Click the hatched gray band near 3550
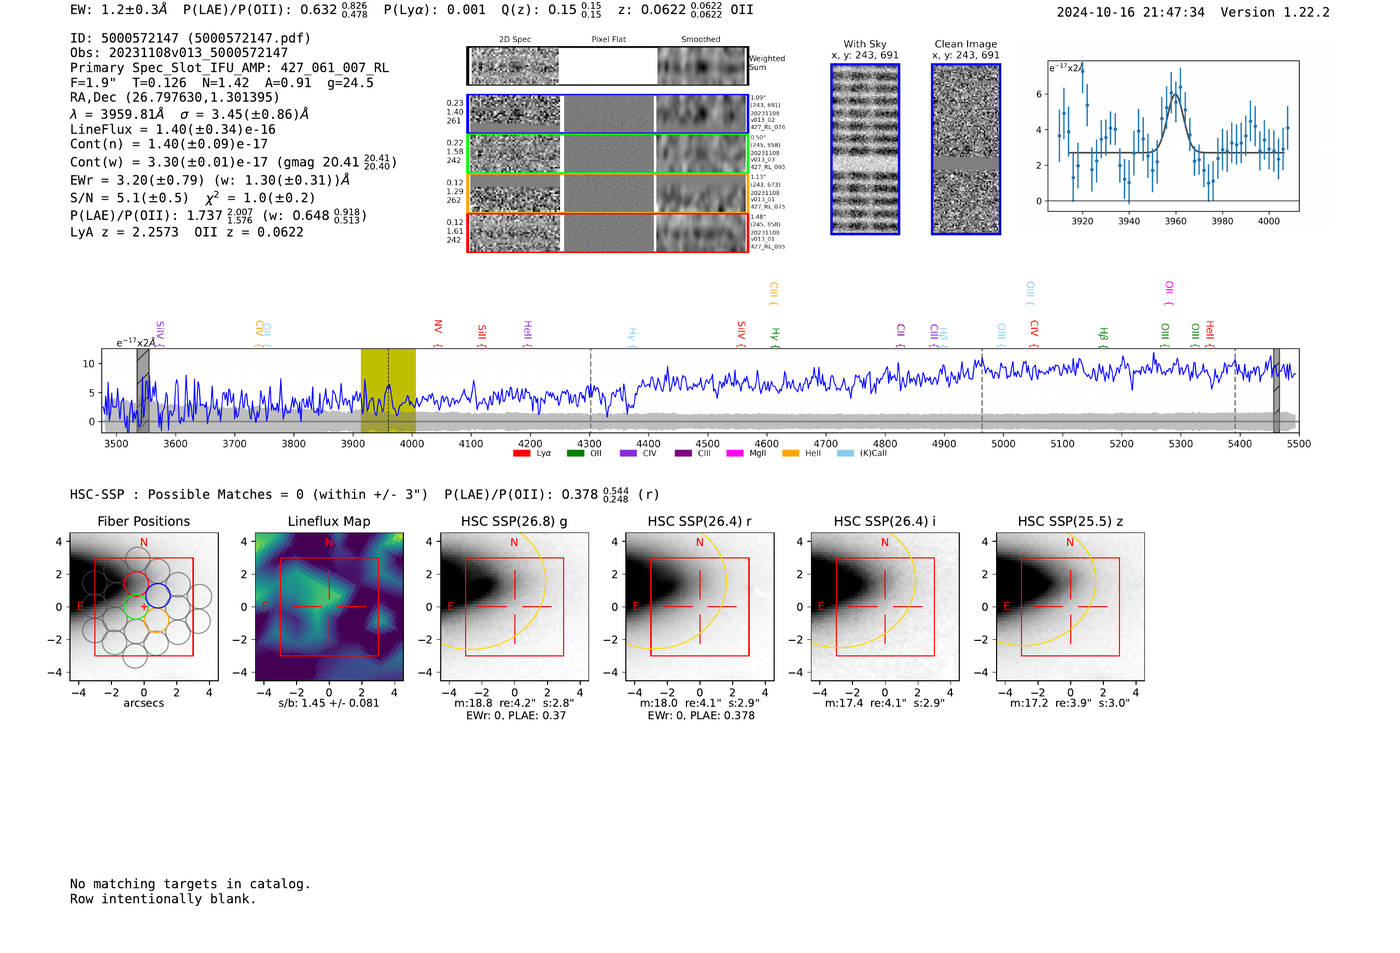Viewport: 1400px width, 953px height. (x=143, y=390)
